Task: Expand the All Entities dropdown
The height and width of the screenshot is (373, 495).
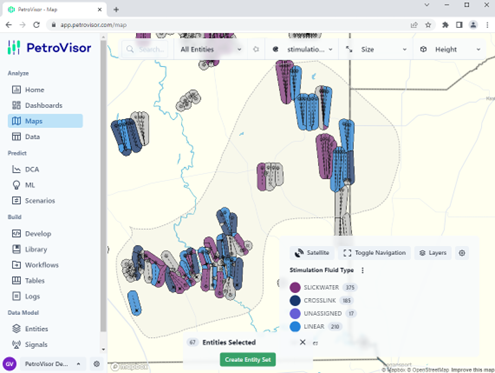Action: (211, 49)
